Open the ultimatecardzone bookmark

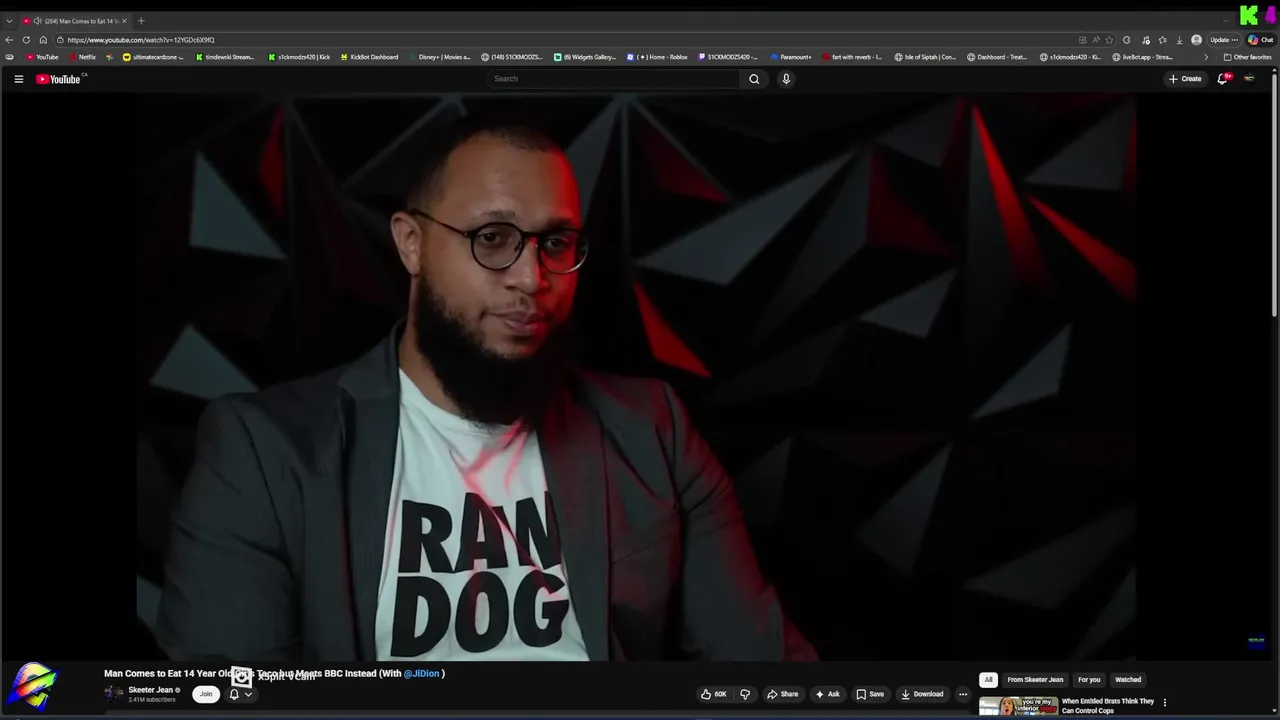point(153,57)
